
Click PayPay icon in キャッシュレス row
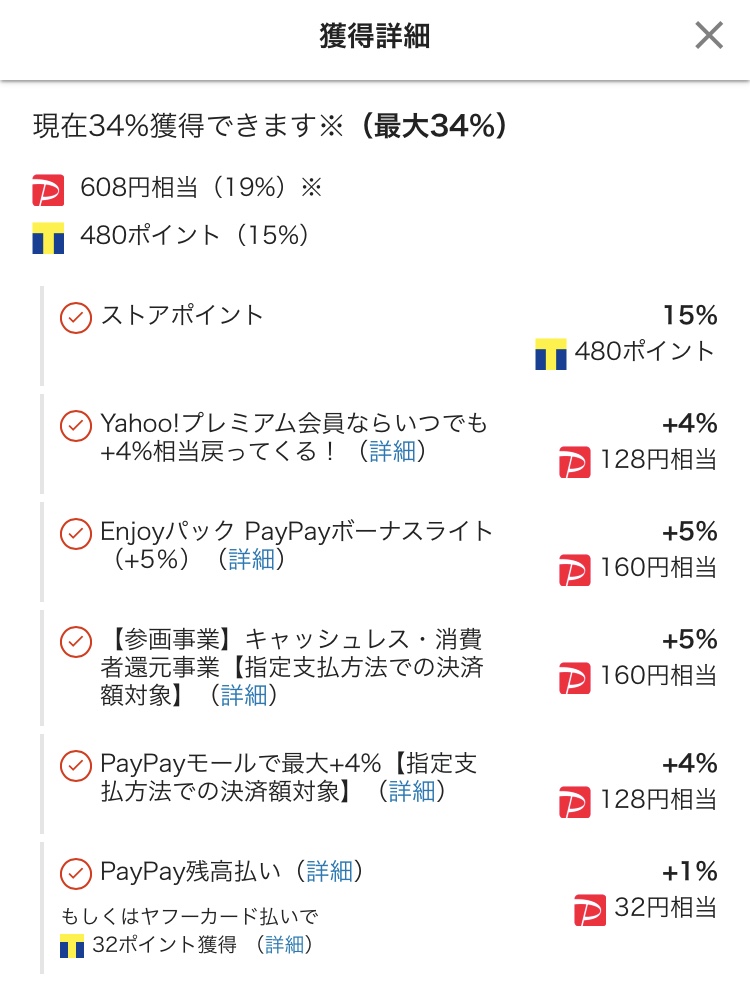574,678
